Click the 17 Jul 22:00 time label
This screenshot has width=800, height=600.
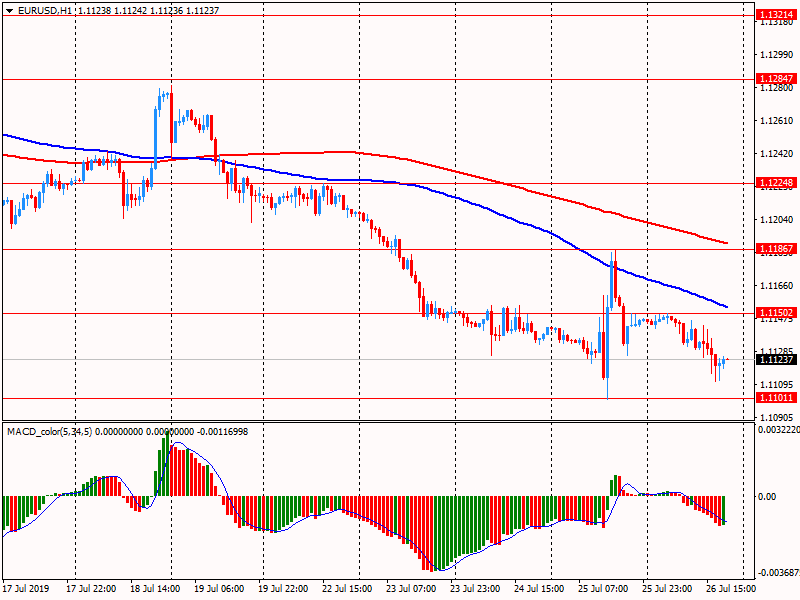pos(91,588)
